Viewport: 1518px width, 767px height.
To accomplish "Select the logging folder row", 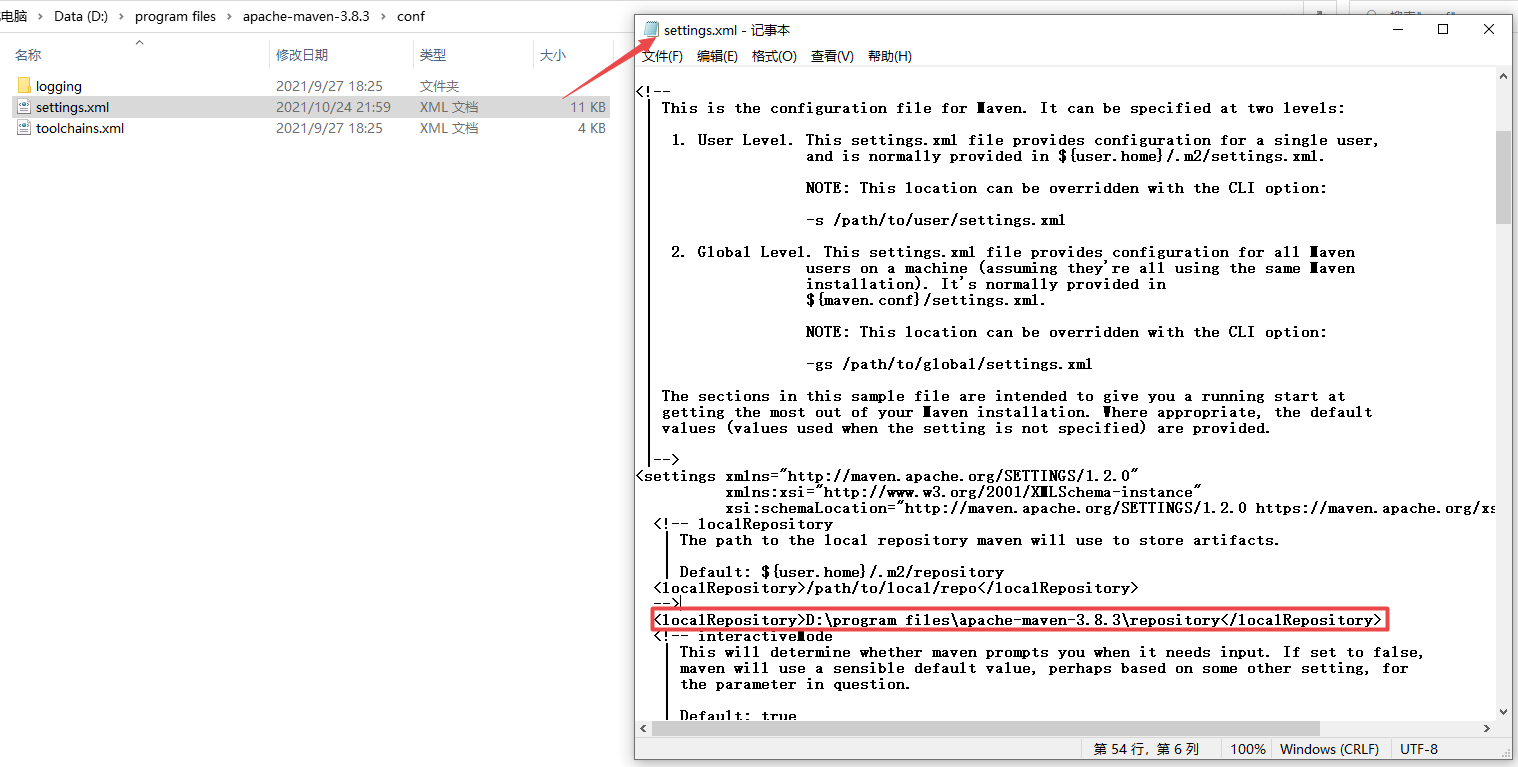I will pos(311,86).
